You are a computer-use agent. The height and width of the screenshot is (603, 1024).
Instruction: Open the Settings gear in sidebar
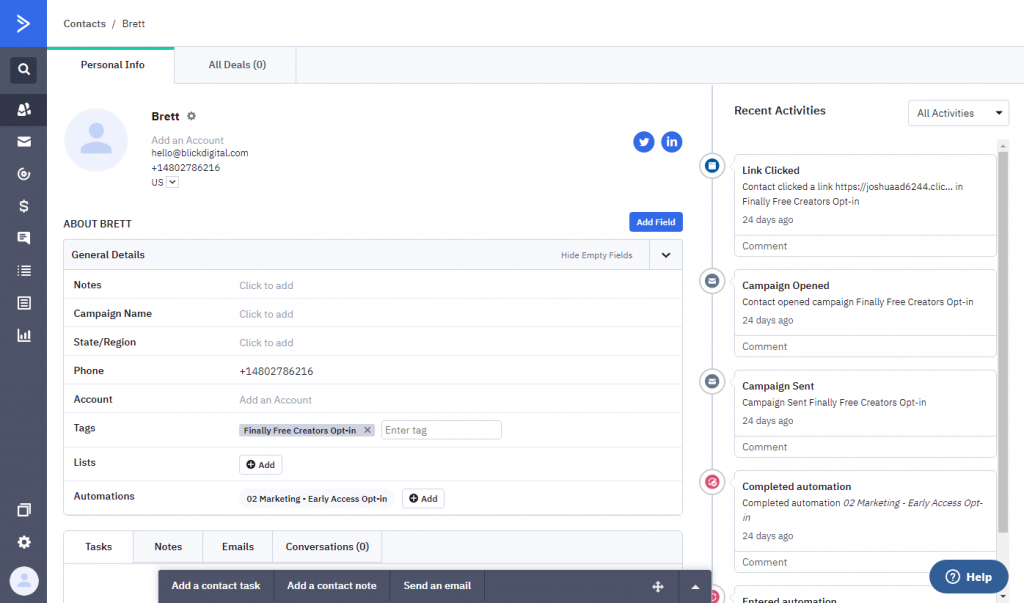pos(24,542)
